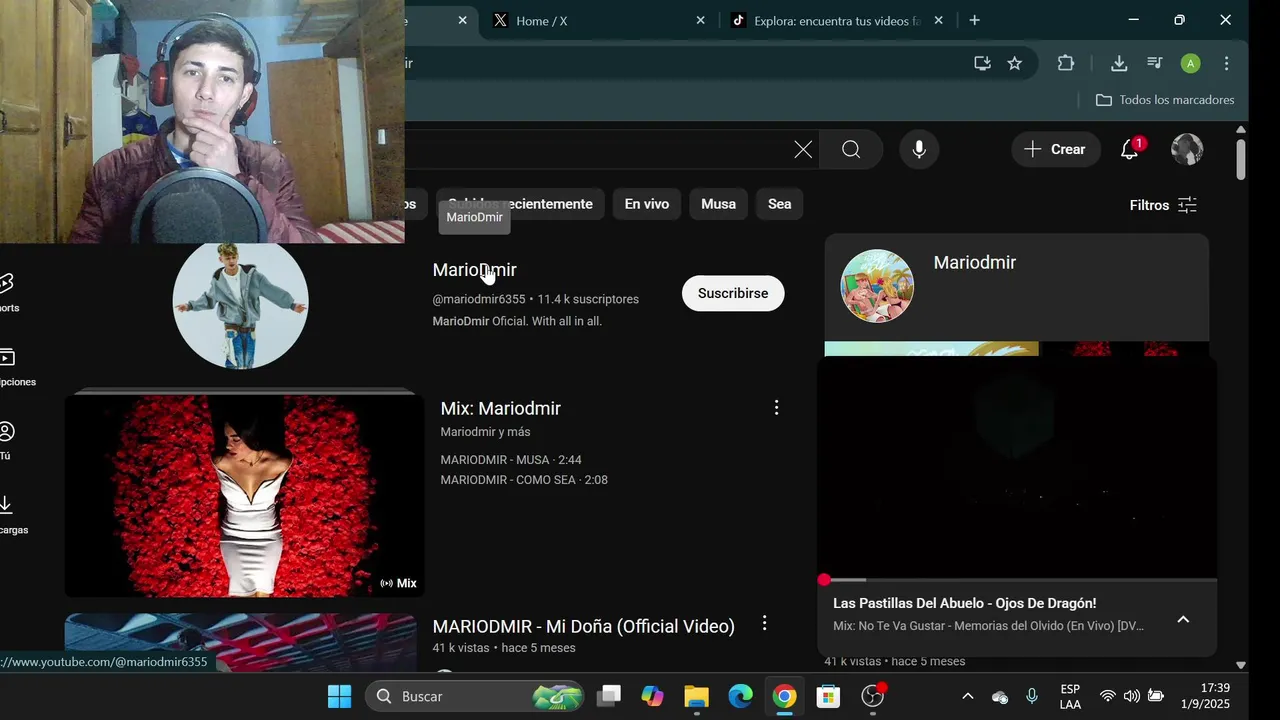Viewport: 1280px width, 720px height.
Task: Open Microsoft Store from the taskbar
Action: coord(828,696)
